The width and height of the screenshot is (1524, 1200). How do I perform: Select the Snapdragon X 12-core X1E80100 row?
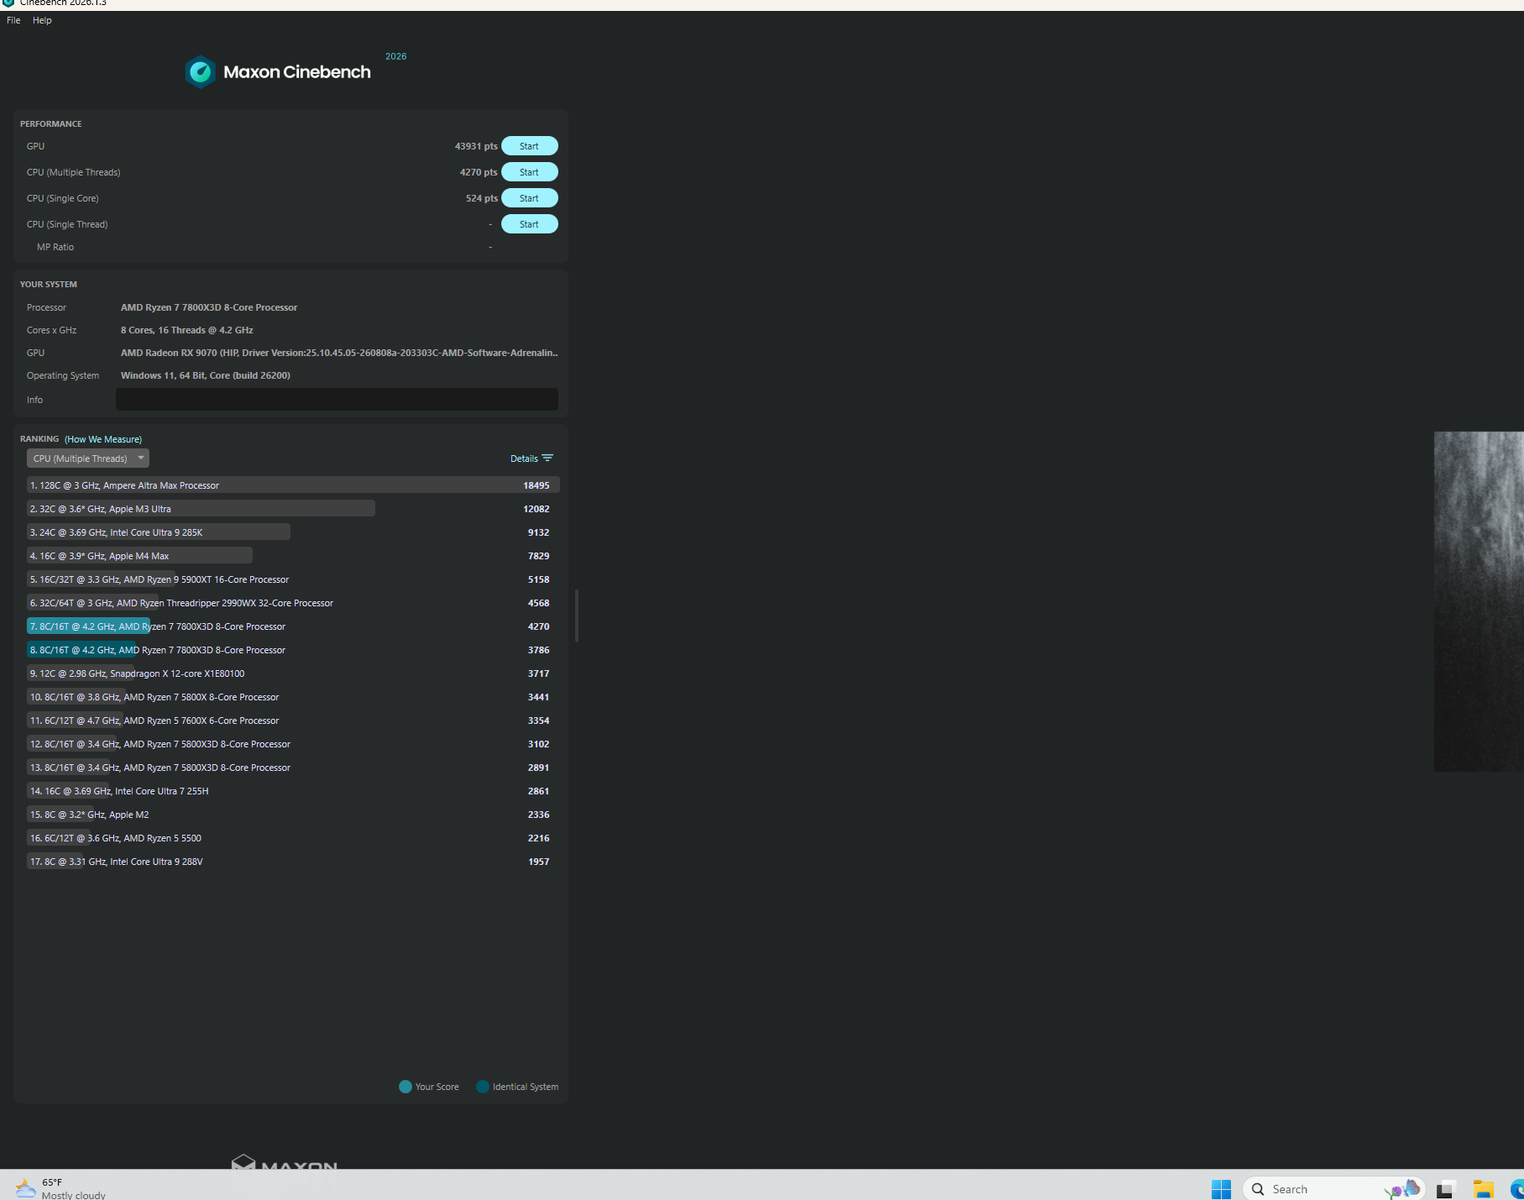[x=292, y=673]
